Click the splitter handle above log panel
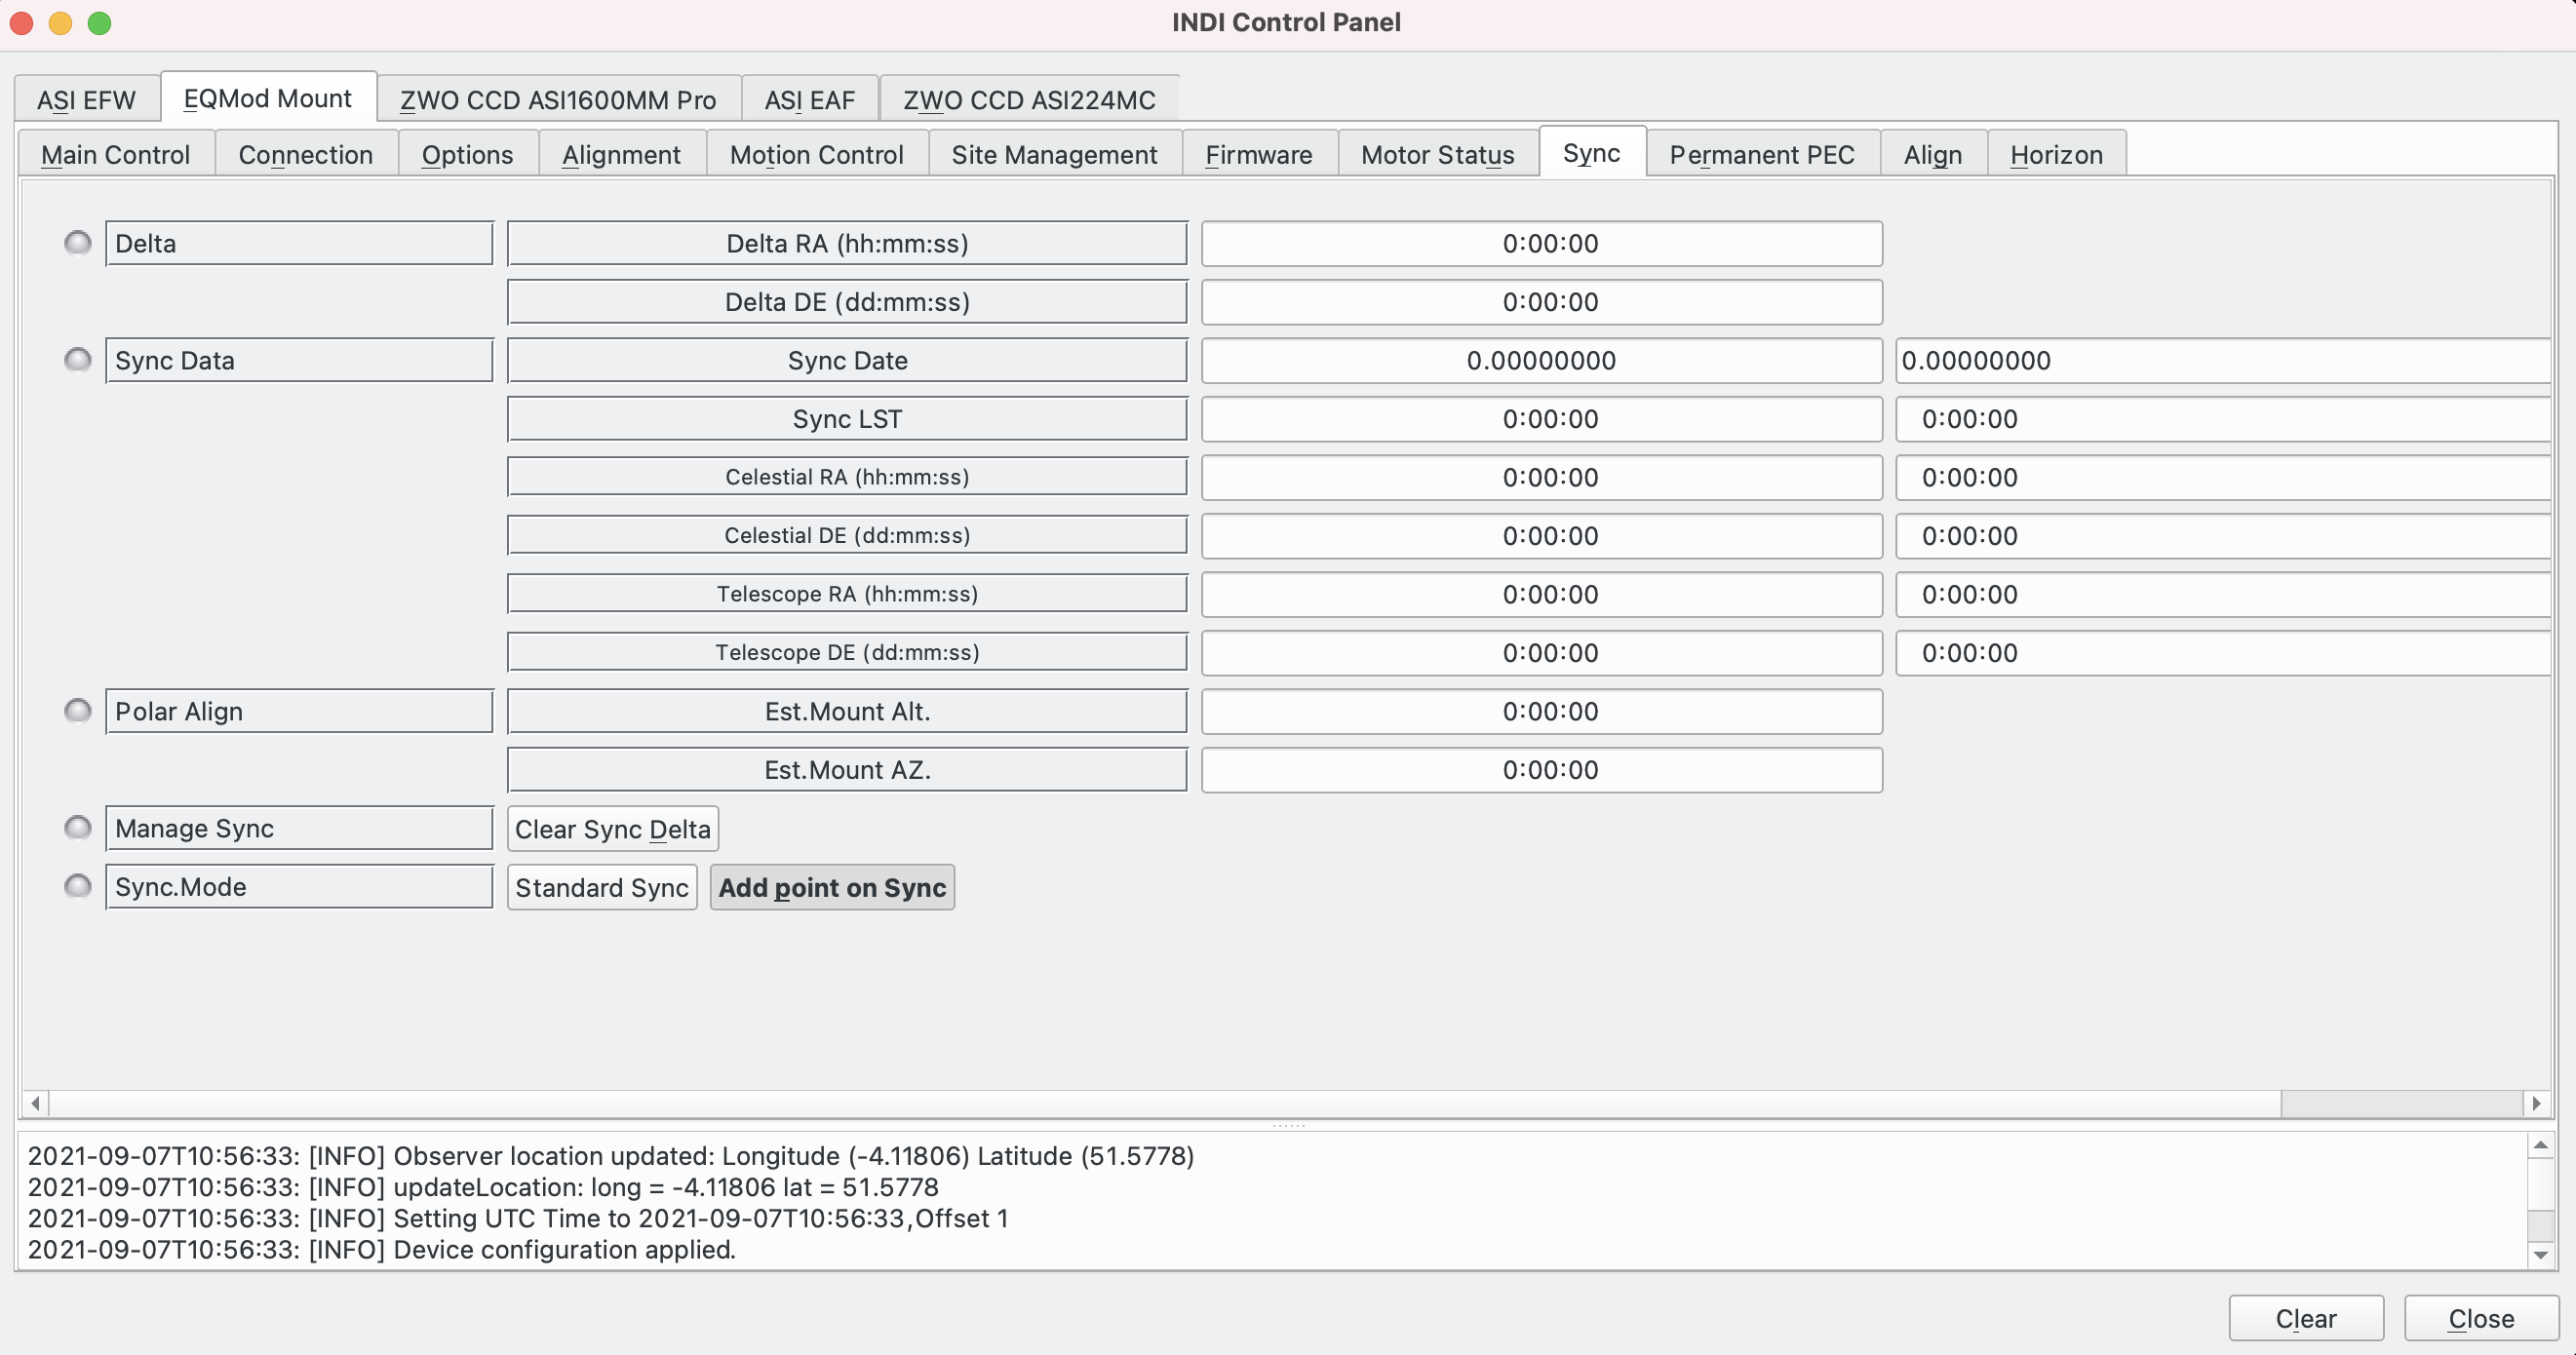2576x1355 pixels. pyautogui.click(x=1288, y=1125)
